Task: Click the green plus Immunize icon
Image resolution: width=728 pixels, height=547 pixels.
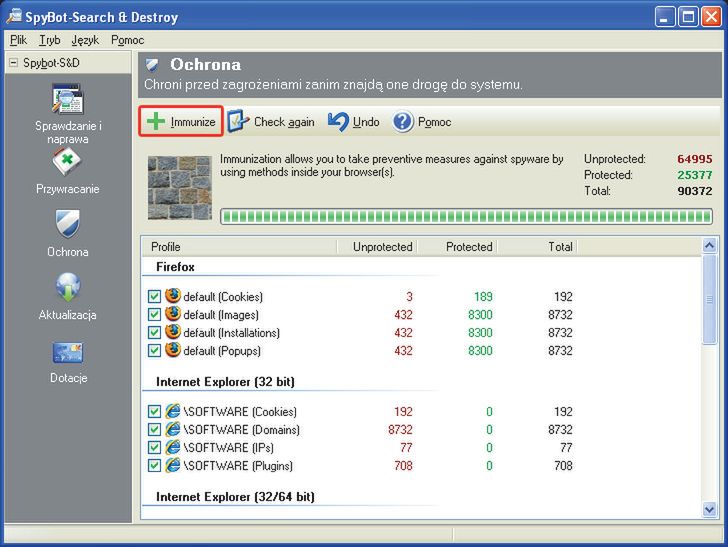Action: 156,121
